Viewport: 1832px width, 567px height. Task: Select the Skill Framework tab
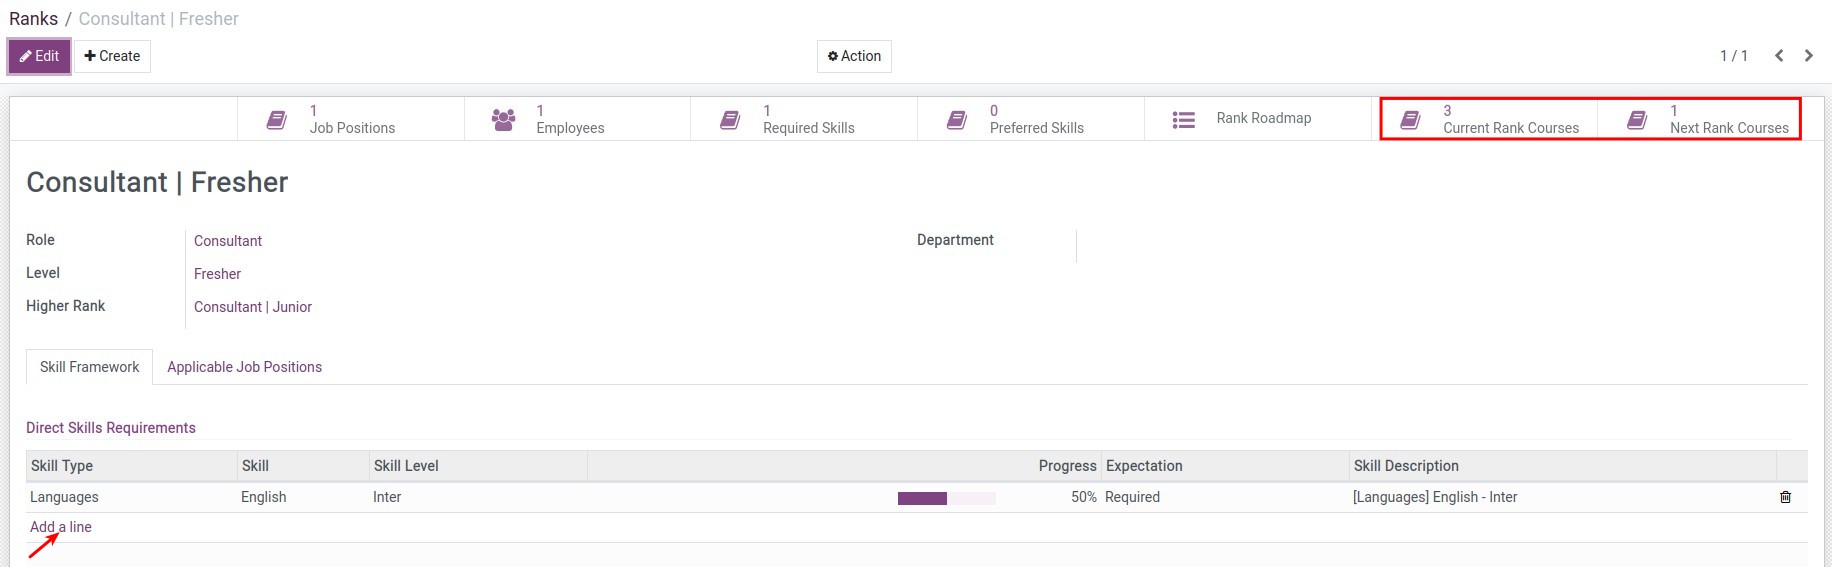pyautogui.click(x=89, y=367)
